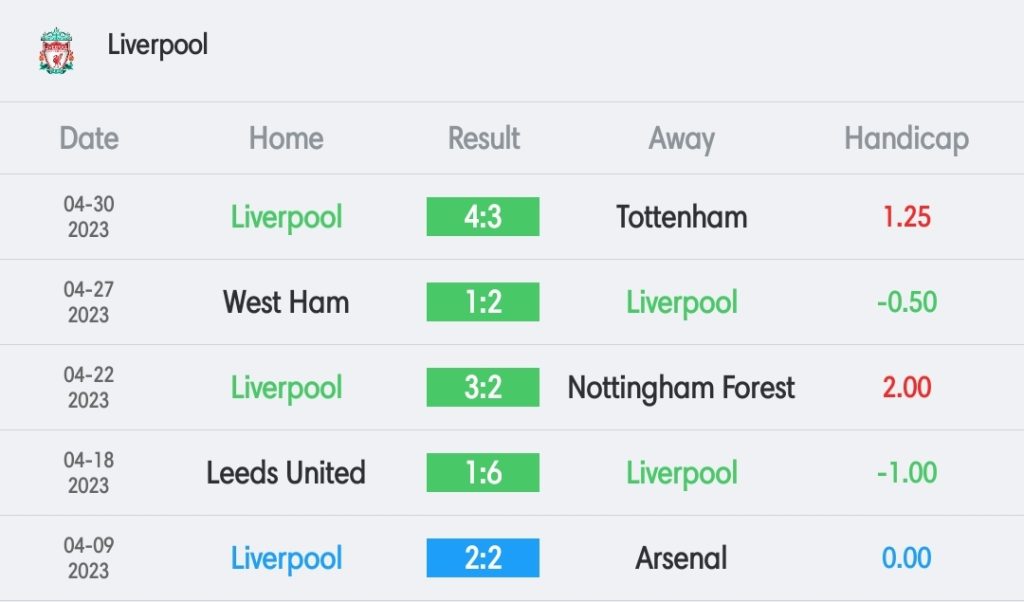
Task: Open the 3:2 Nottingham Forest result badge
Action: [483, 387]
